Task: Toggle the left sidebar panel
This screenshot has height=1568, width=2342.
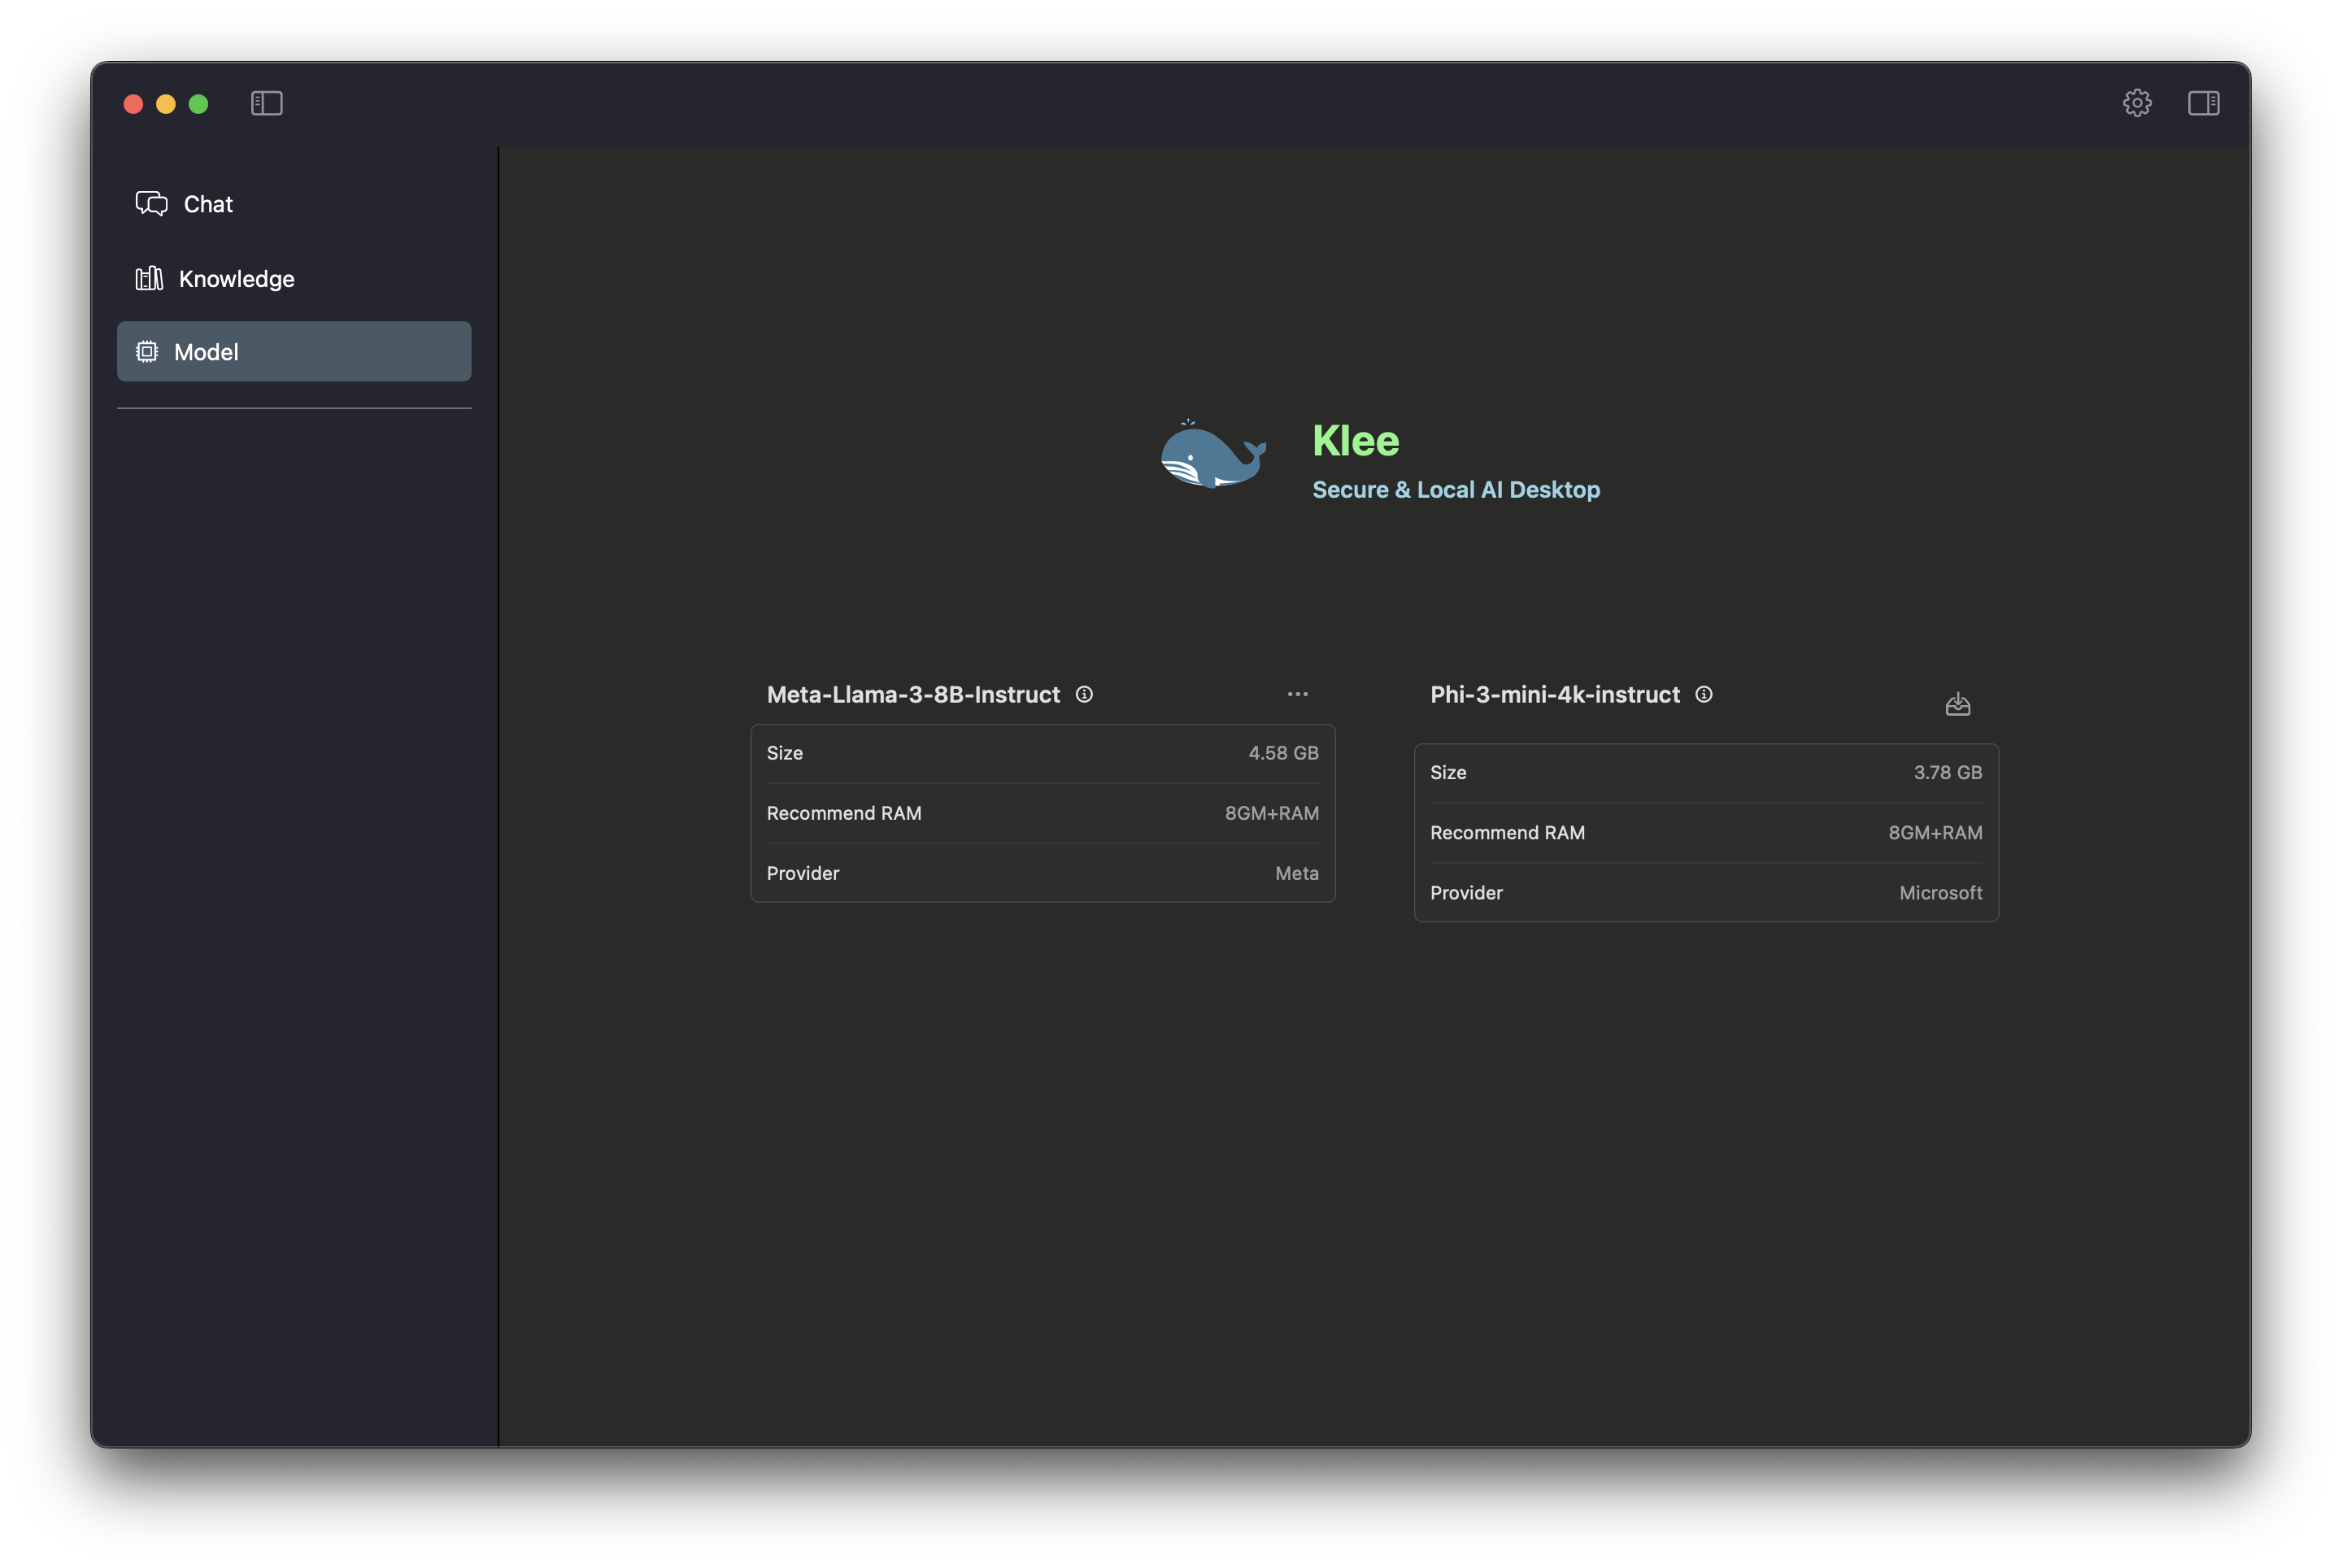Action: tap(266, 103)
